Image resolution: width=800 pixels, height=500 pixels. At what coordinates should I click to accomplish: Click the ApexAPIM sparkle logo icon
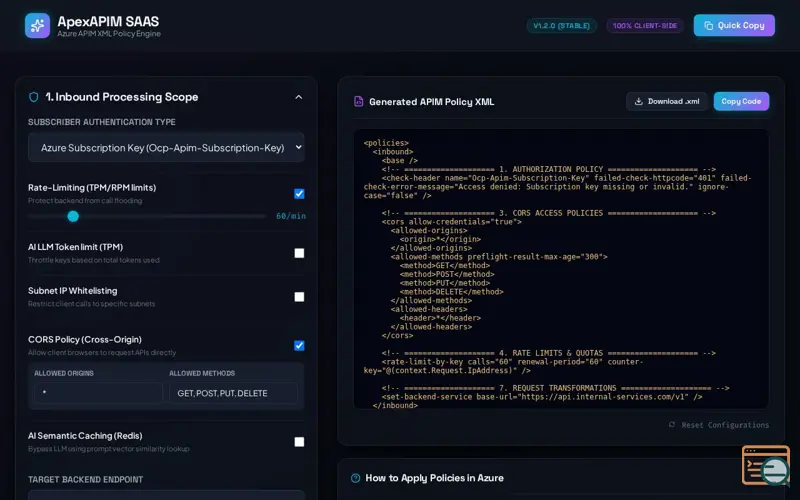point(37,26)
